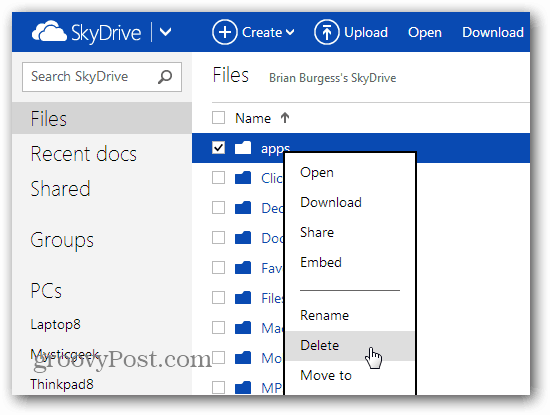Click Open in the top toolbar
Image resolution: width=550 pixels, height=415 pixels.
[x=425, y=33]
